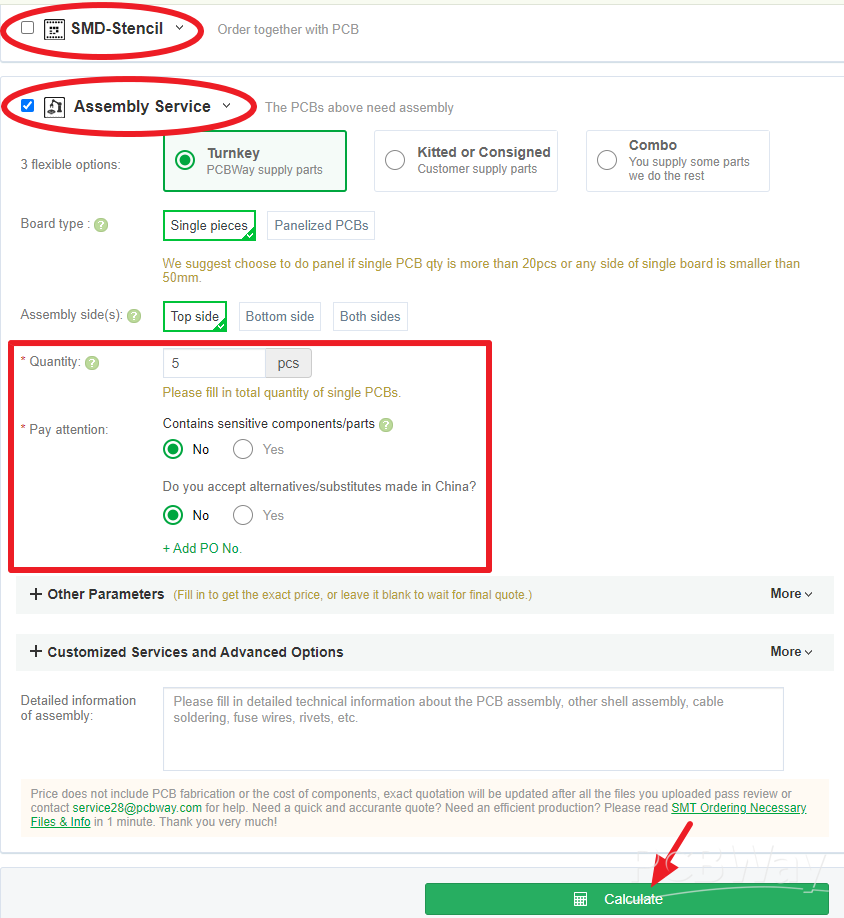Collapse Assembly Service with its chevron
This screenshot has height=918, width=844.
227,106
